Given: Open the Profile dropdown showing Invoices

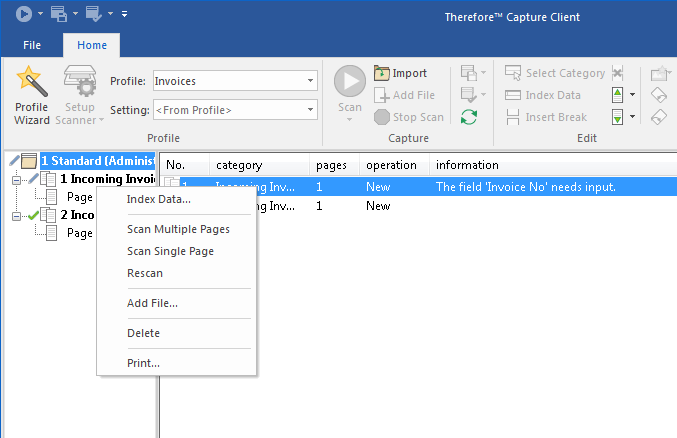Looking at the screenshot, I should (310, 81).
